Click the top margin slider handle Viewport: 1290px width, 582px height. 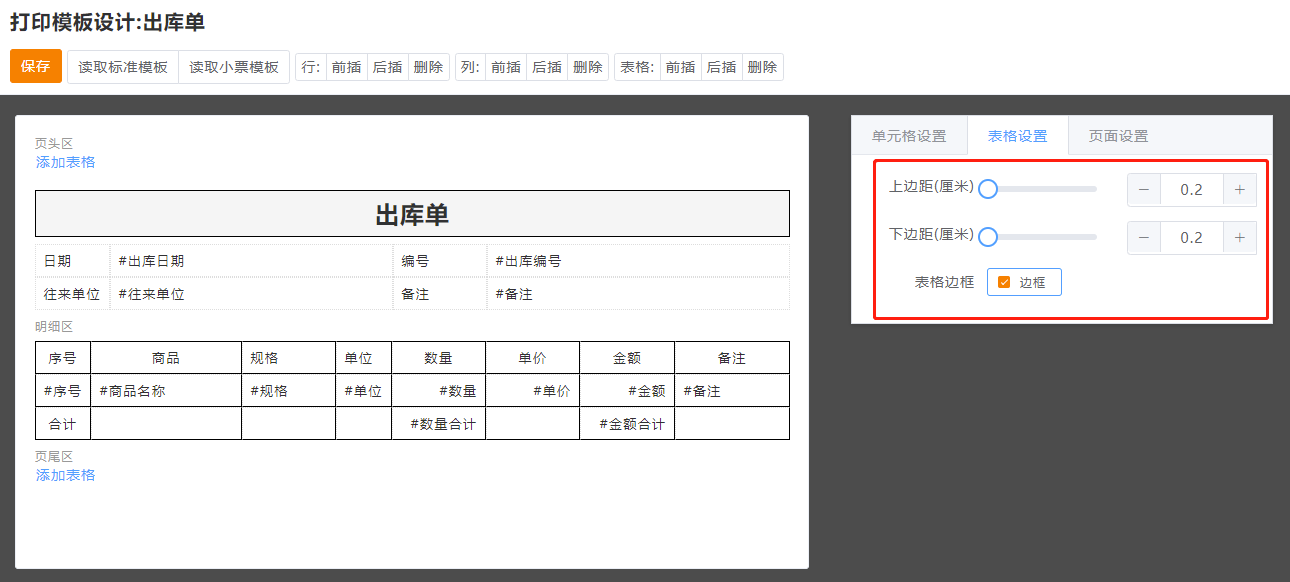[988, 189]
